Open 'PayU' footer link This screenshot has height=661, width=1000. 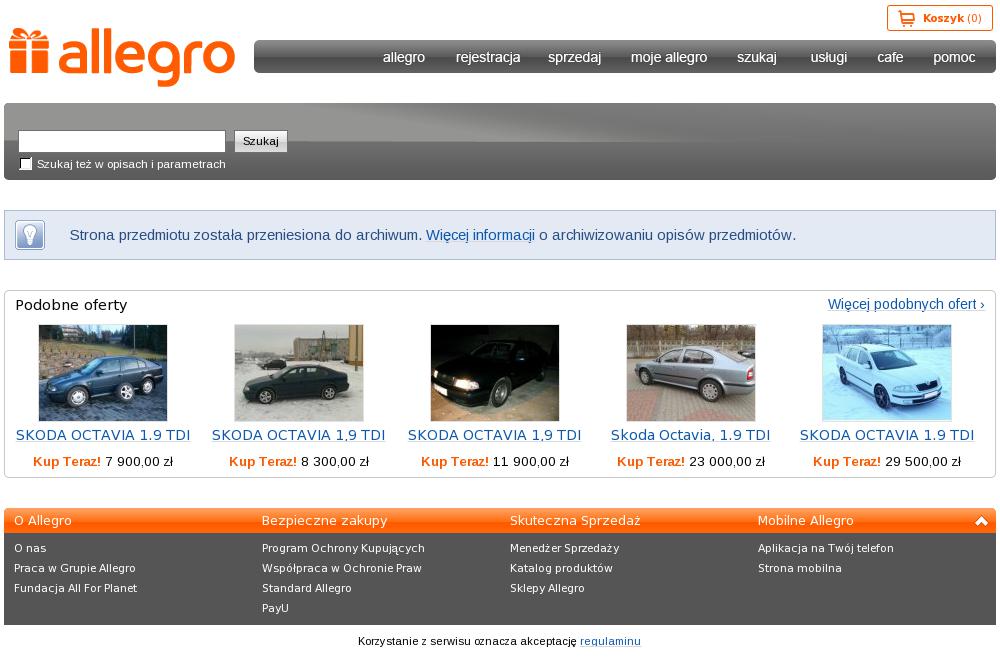click(276, 608)
